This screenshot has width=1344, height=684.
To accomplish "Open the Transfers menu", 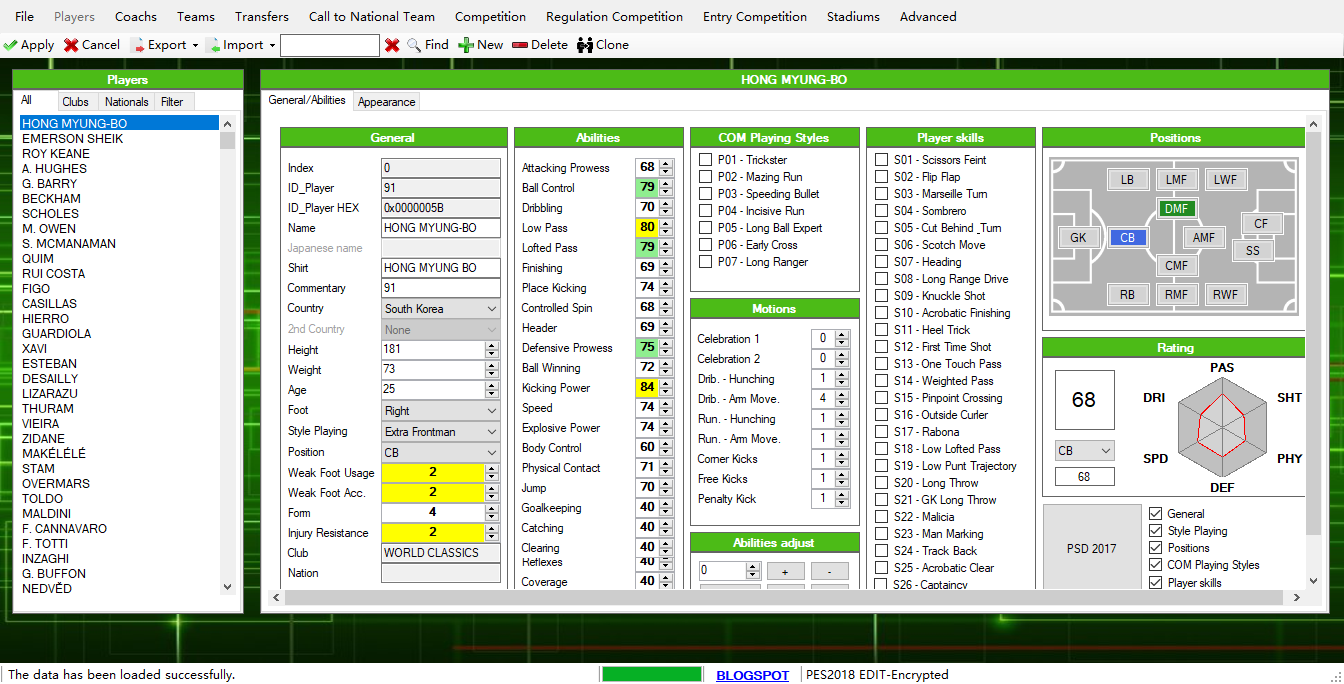I will (x=262, y=17).
